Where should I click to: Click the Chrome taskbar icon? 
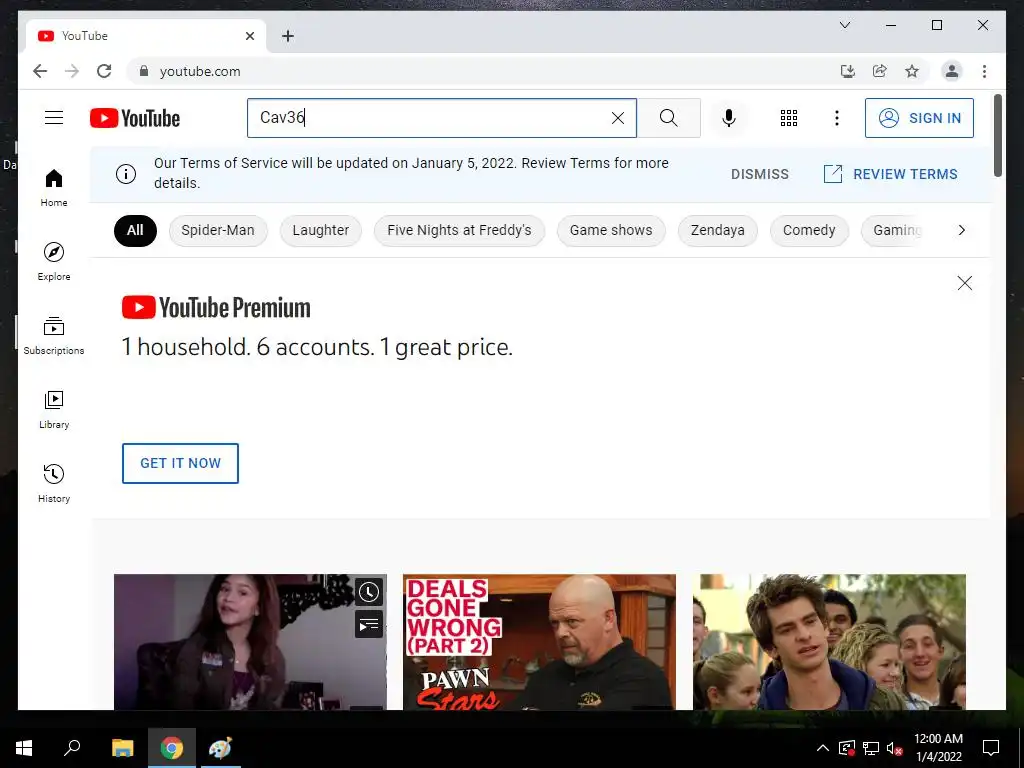[x=172, y=748]
